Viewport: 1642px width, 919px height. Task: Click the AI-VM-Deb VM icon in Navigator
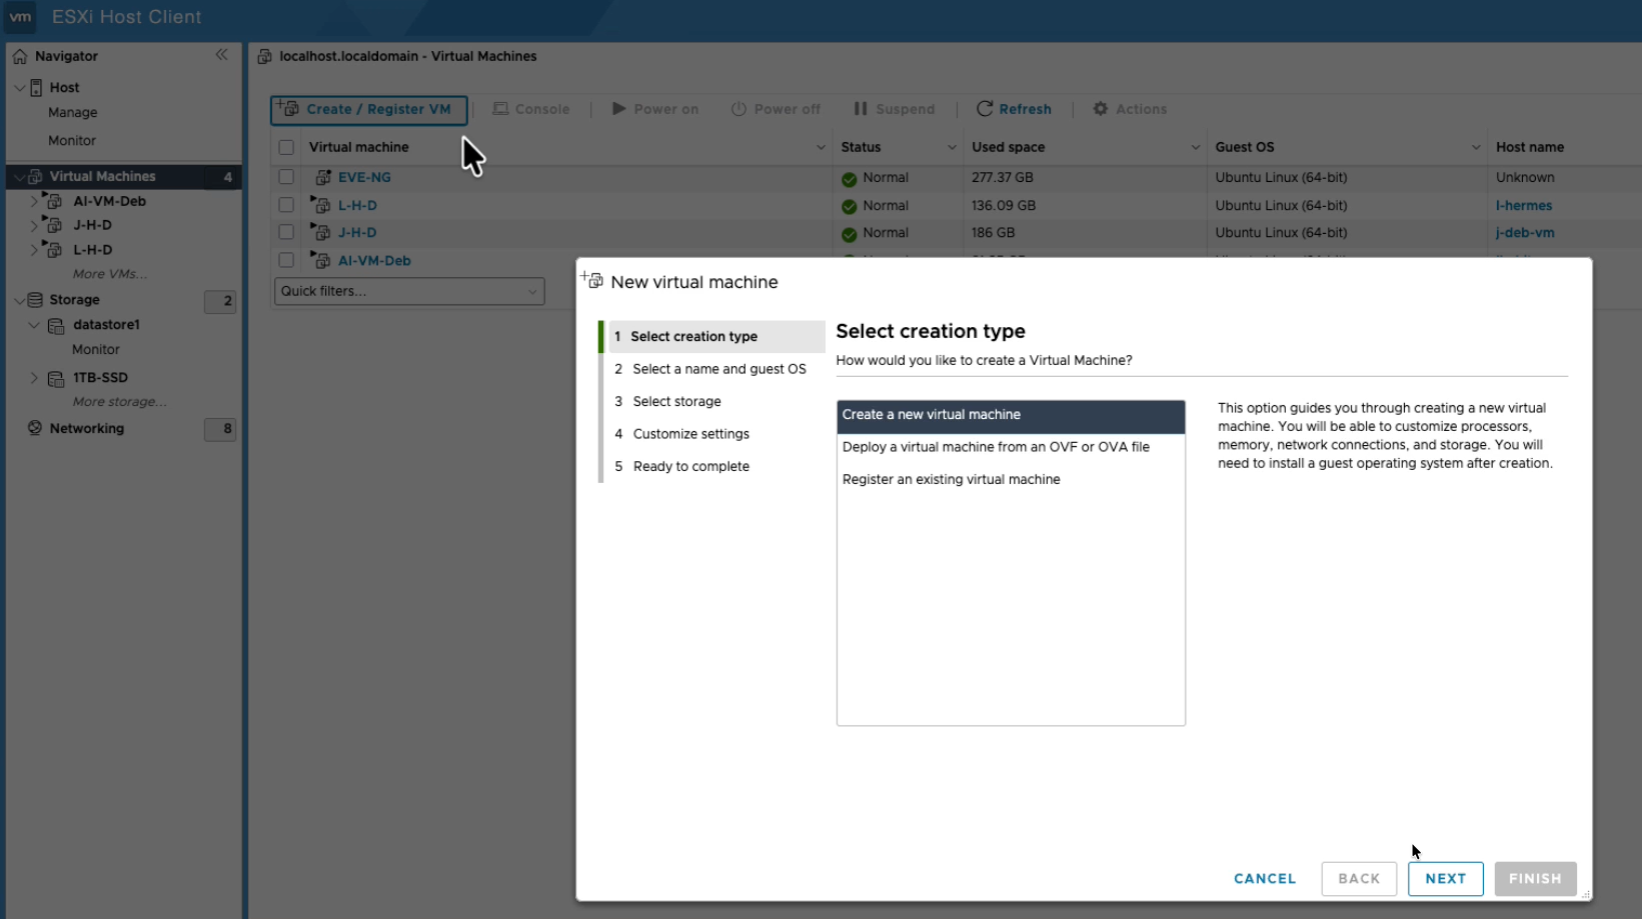tap(53, 200)
